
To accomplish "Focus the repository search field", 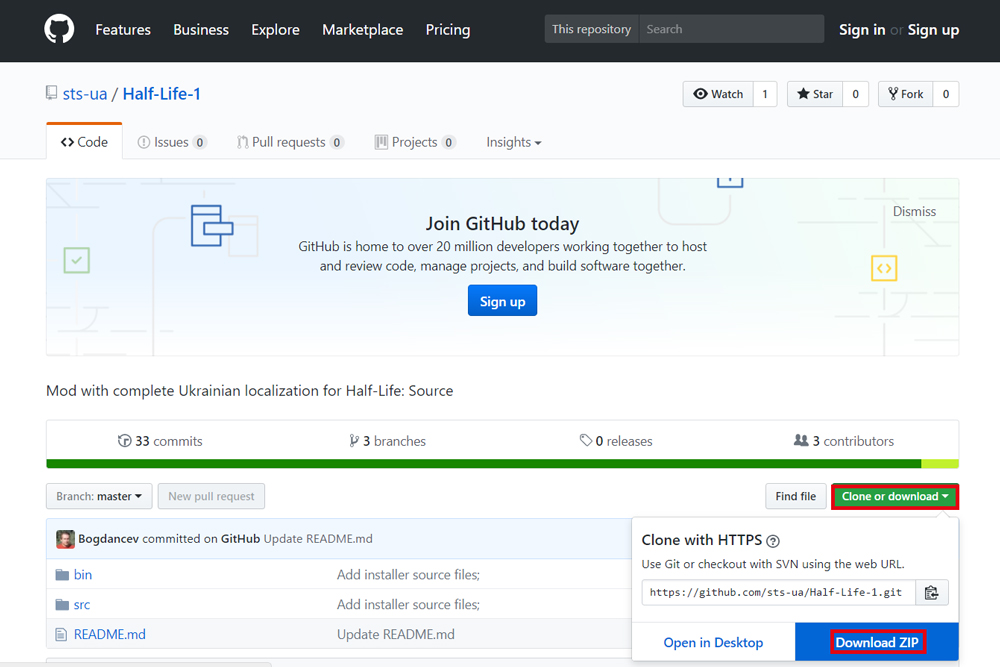I will tap(732, 29).
